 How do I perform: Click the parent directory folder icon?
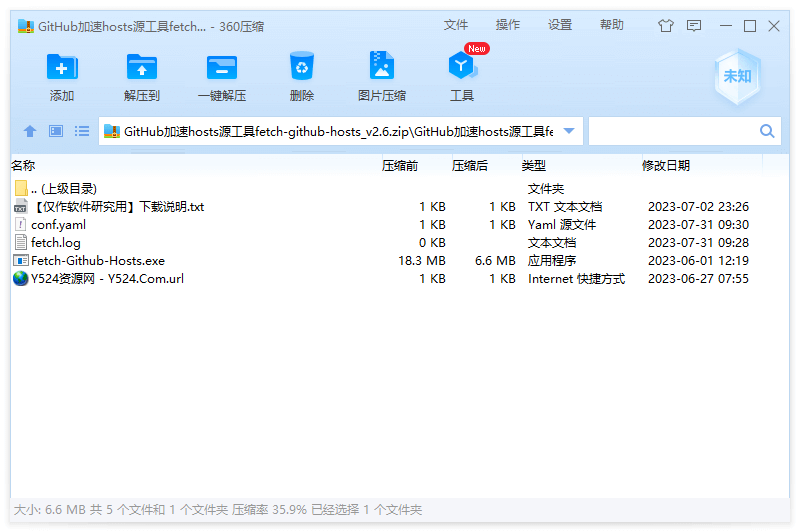point(21,188)
